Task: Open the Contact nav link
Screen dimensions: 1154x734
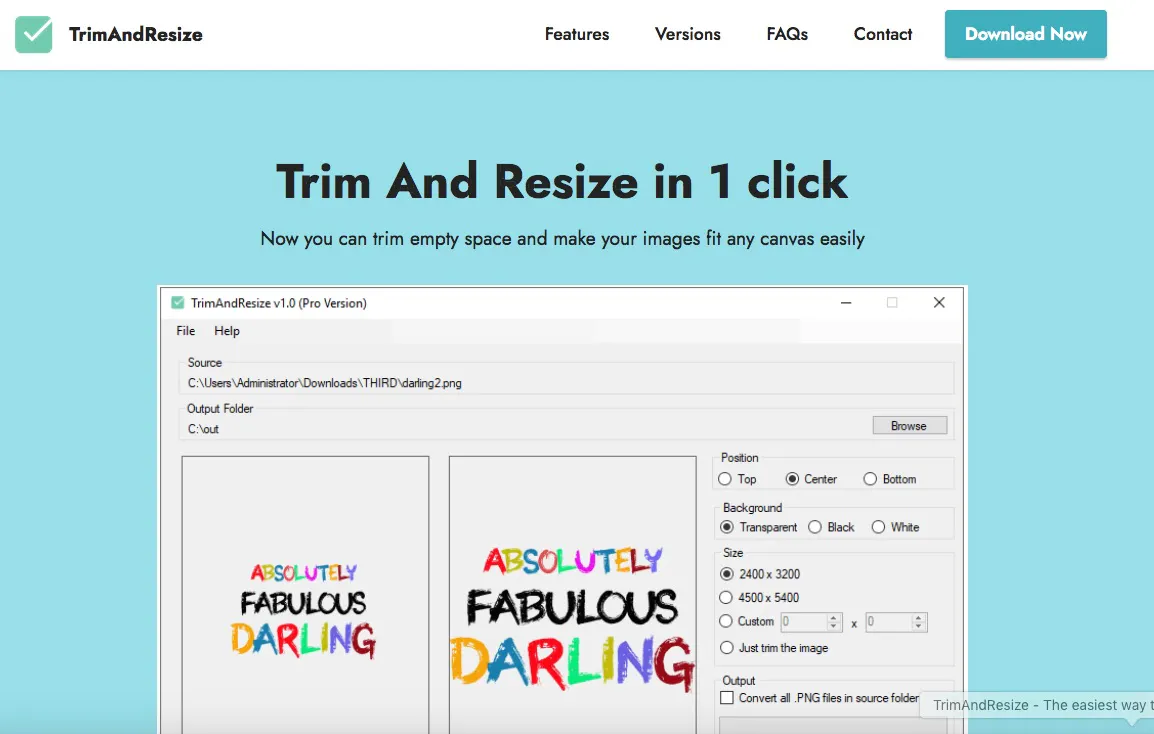Action: 882,34
